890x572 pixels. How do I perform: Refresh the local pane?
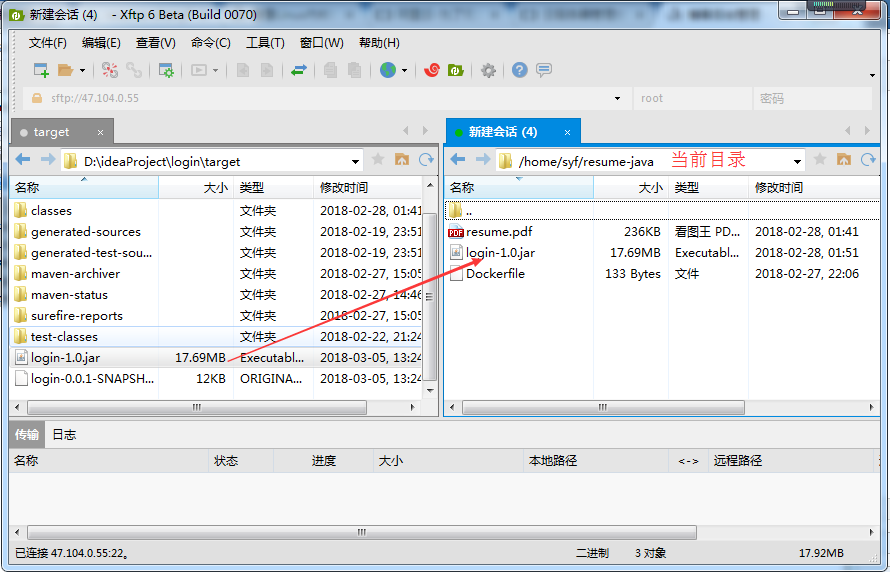point(426,160)
